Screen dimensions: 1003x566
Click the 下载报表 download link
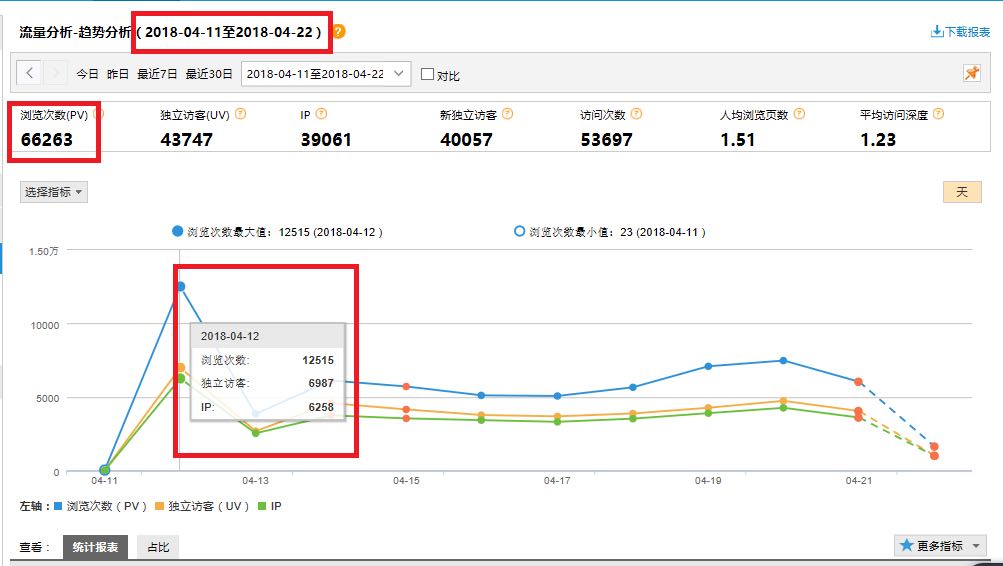point(960,32)
